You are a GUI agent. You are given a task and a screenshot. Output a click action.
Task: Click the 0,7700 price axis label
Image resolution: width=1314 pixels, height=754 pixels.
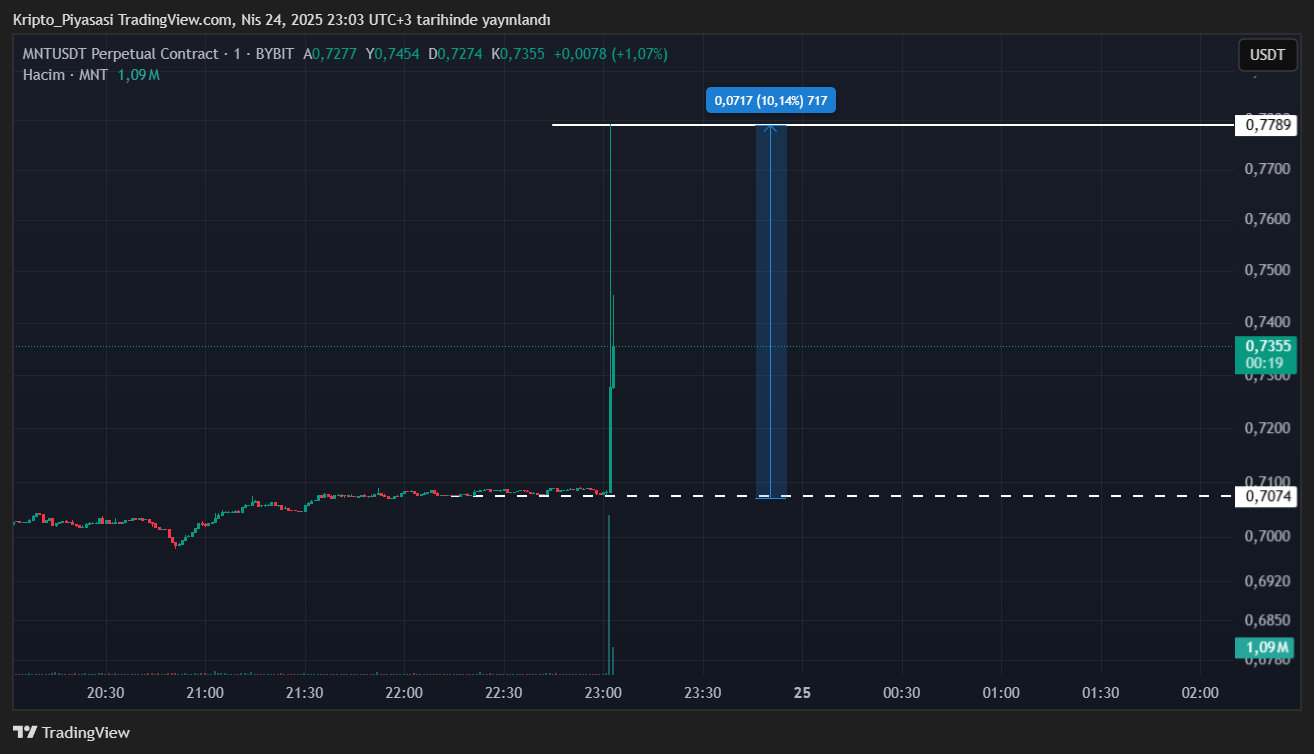1266,169
